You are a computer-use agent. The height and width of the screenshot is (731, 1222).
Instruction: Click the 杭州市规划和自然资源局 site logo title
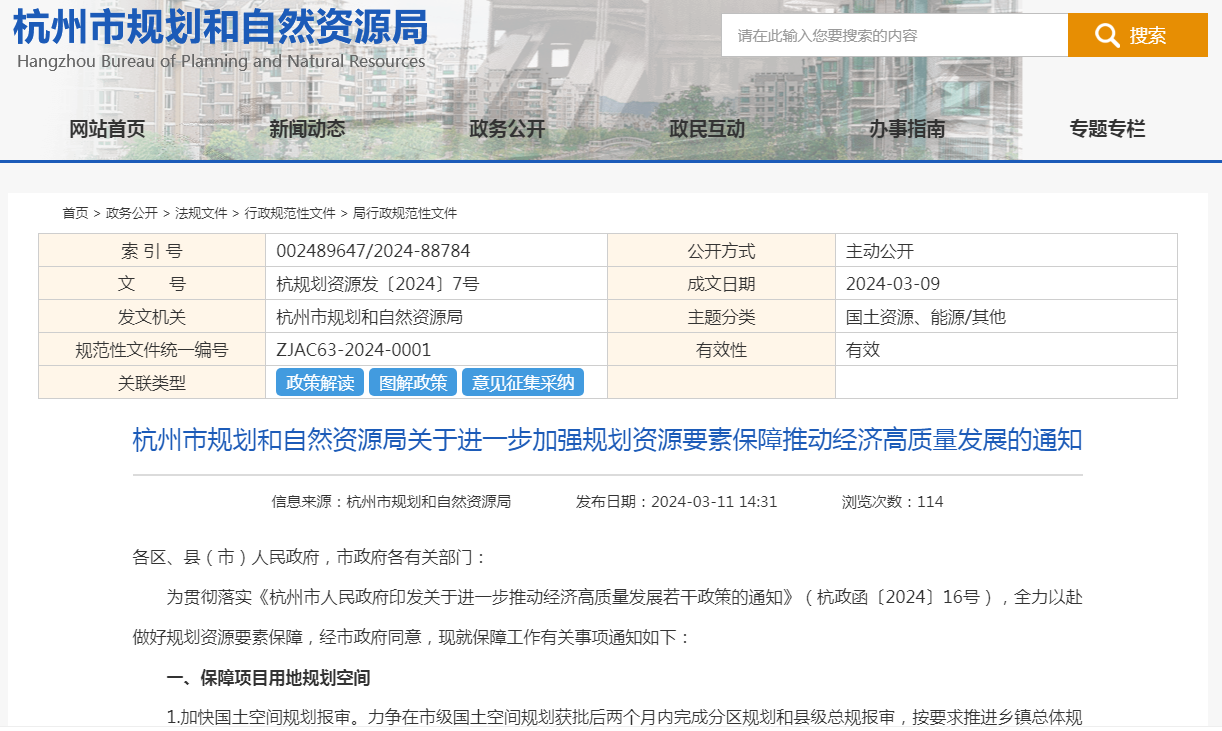tap(220, 27)
